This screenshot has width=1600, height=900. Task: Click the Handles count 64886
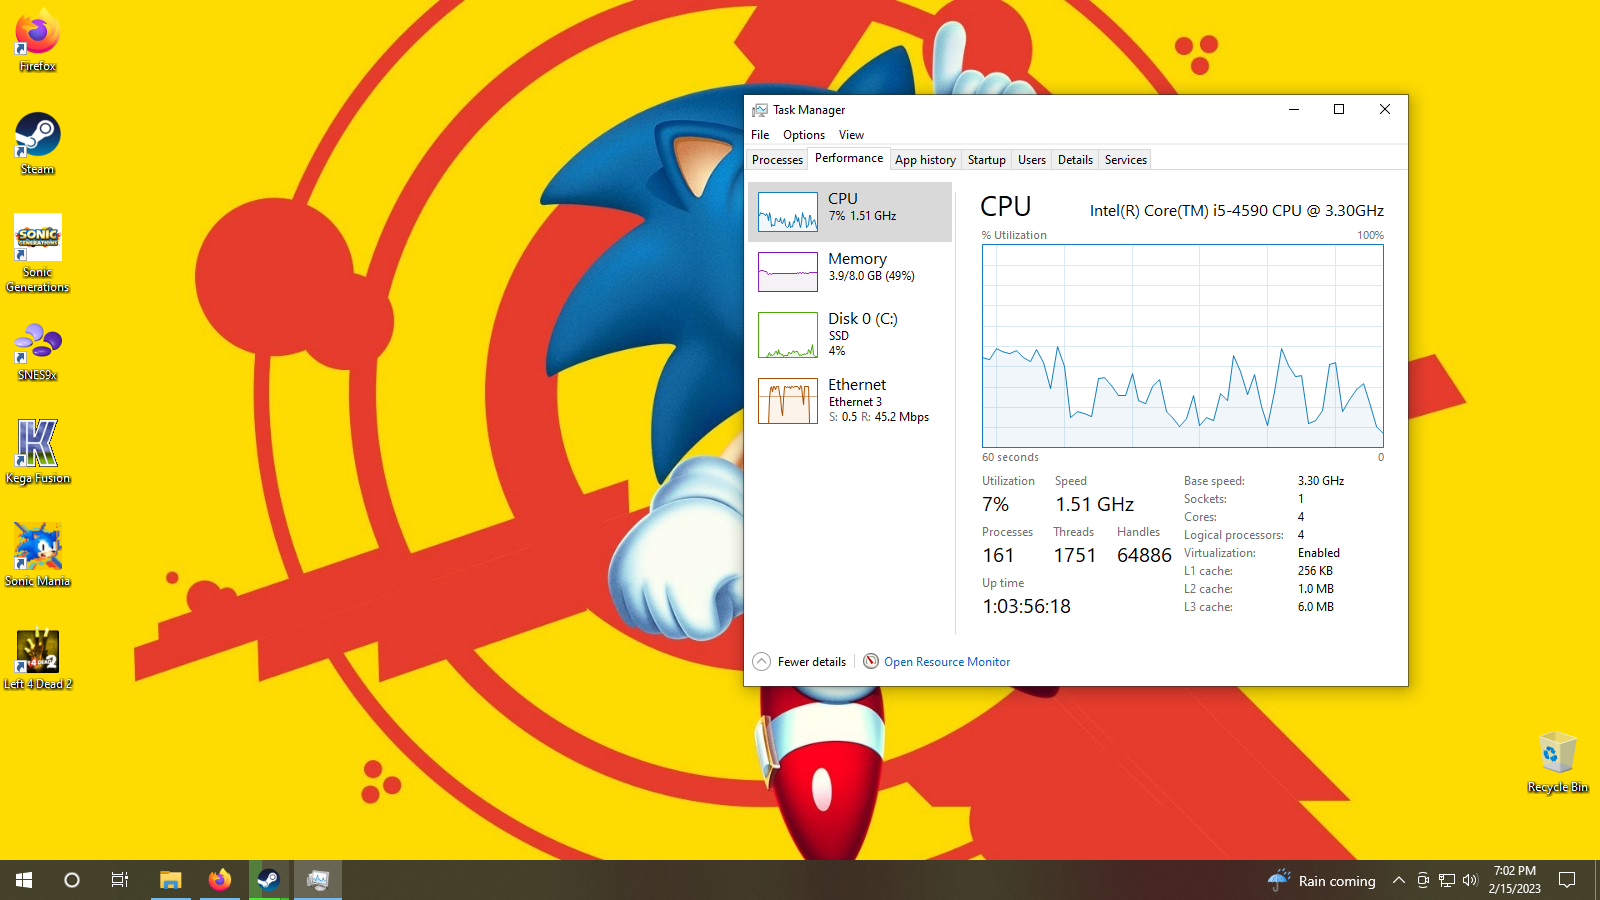point(1144,556)
